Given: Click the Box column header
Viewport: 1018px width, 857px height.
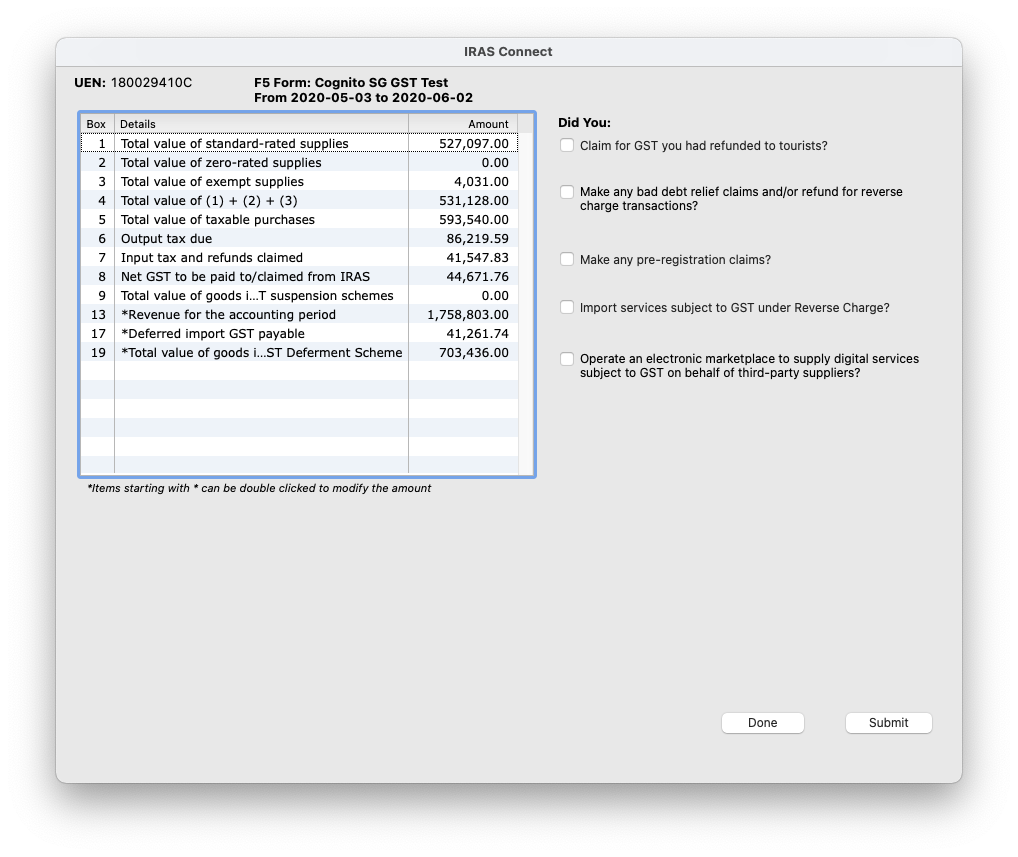Looking at the screenshot, I should (97, 124).
